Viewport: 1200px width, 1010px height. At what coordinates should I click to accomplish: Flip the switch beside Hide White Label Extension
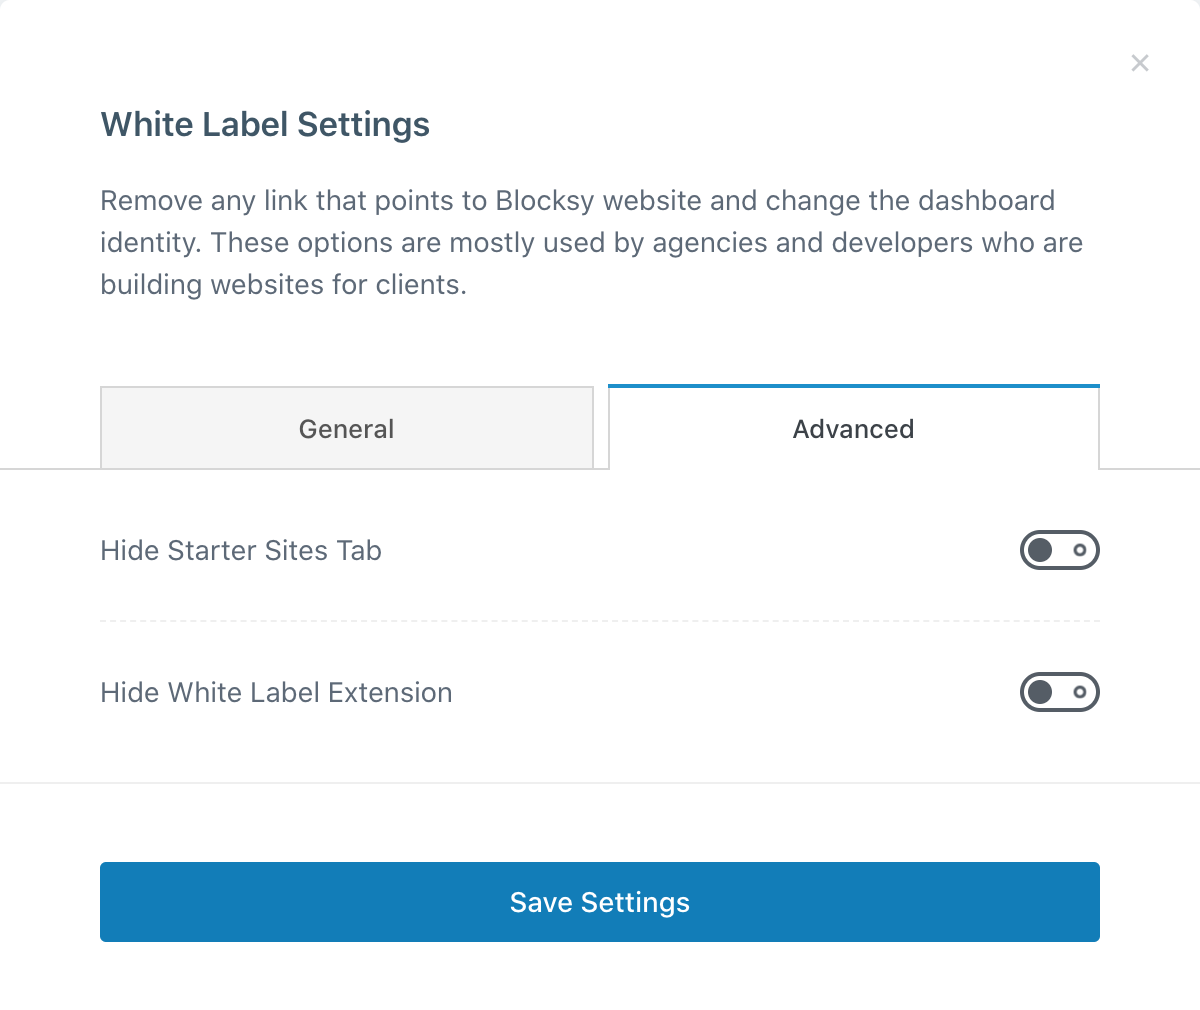click(1059, 692)
